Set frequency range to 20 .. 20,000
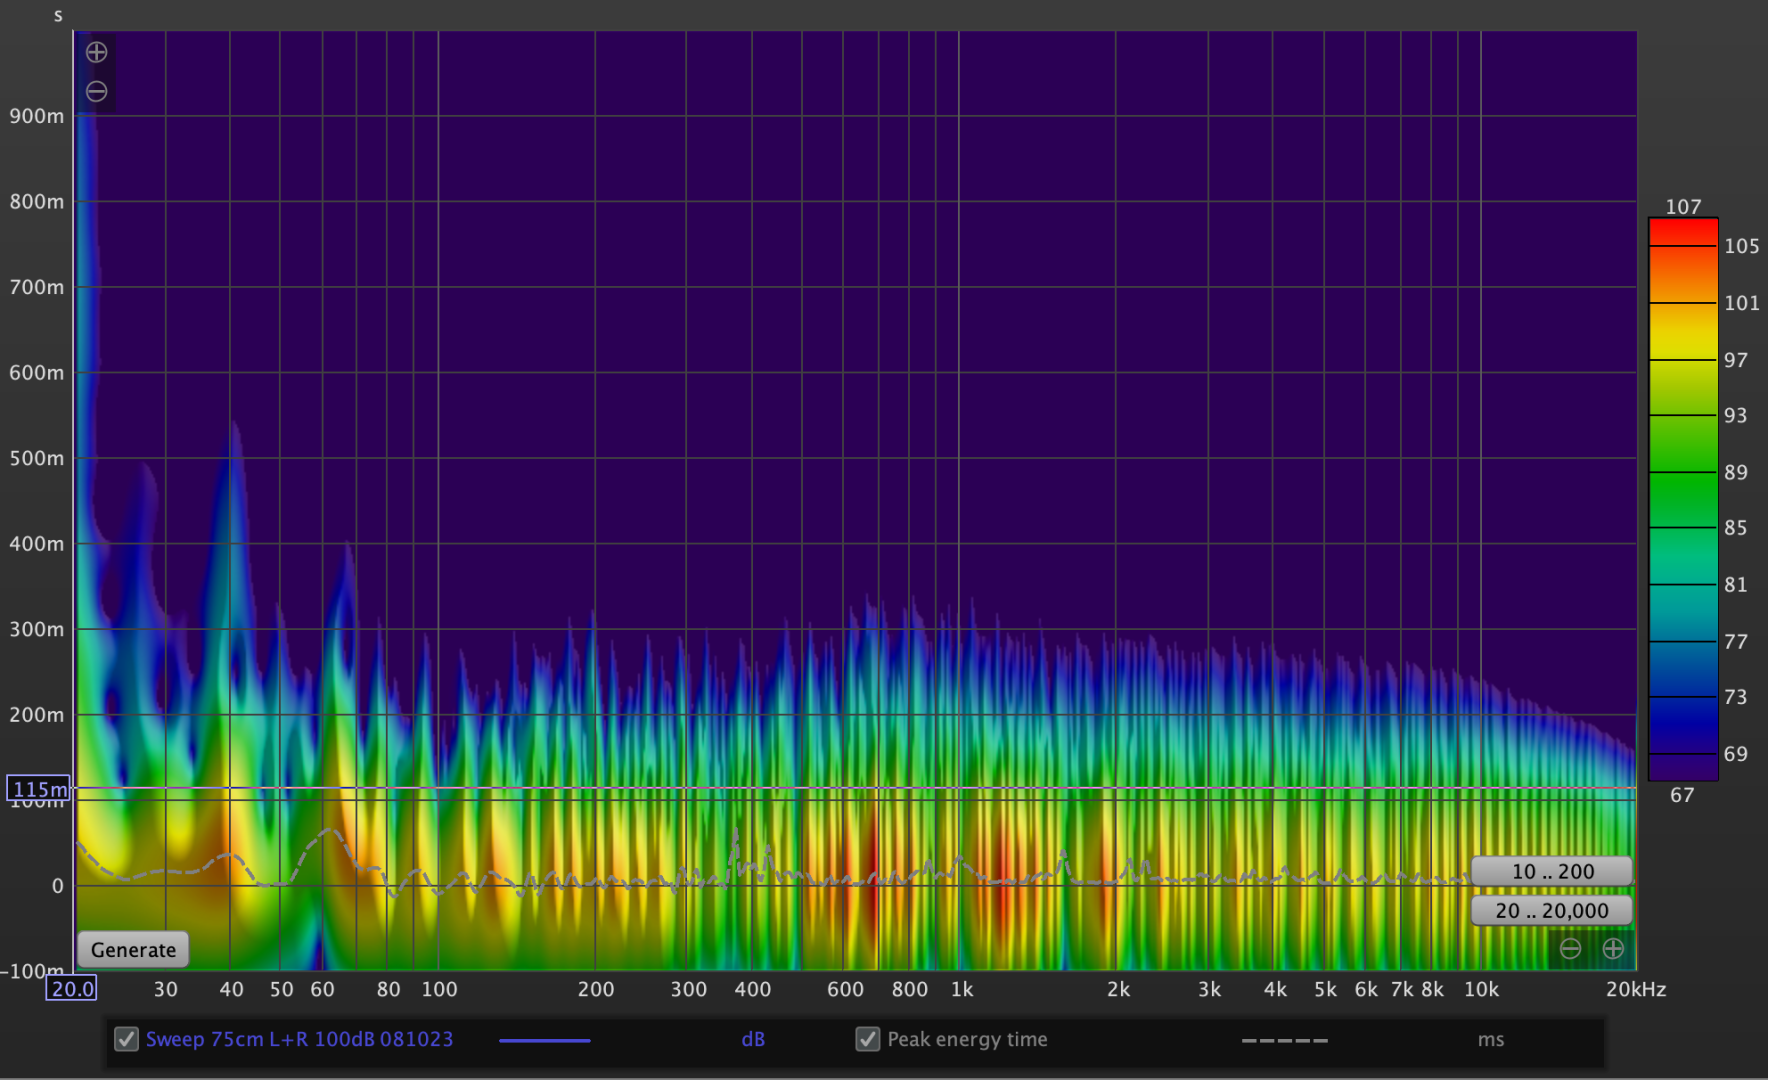 point(1552,911)
